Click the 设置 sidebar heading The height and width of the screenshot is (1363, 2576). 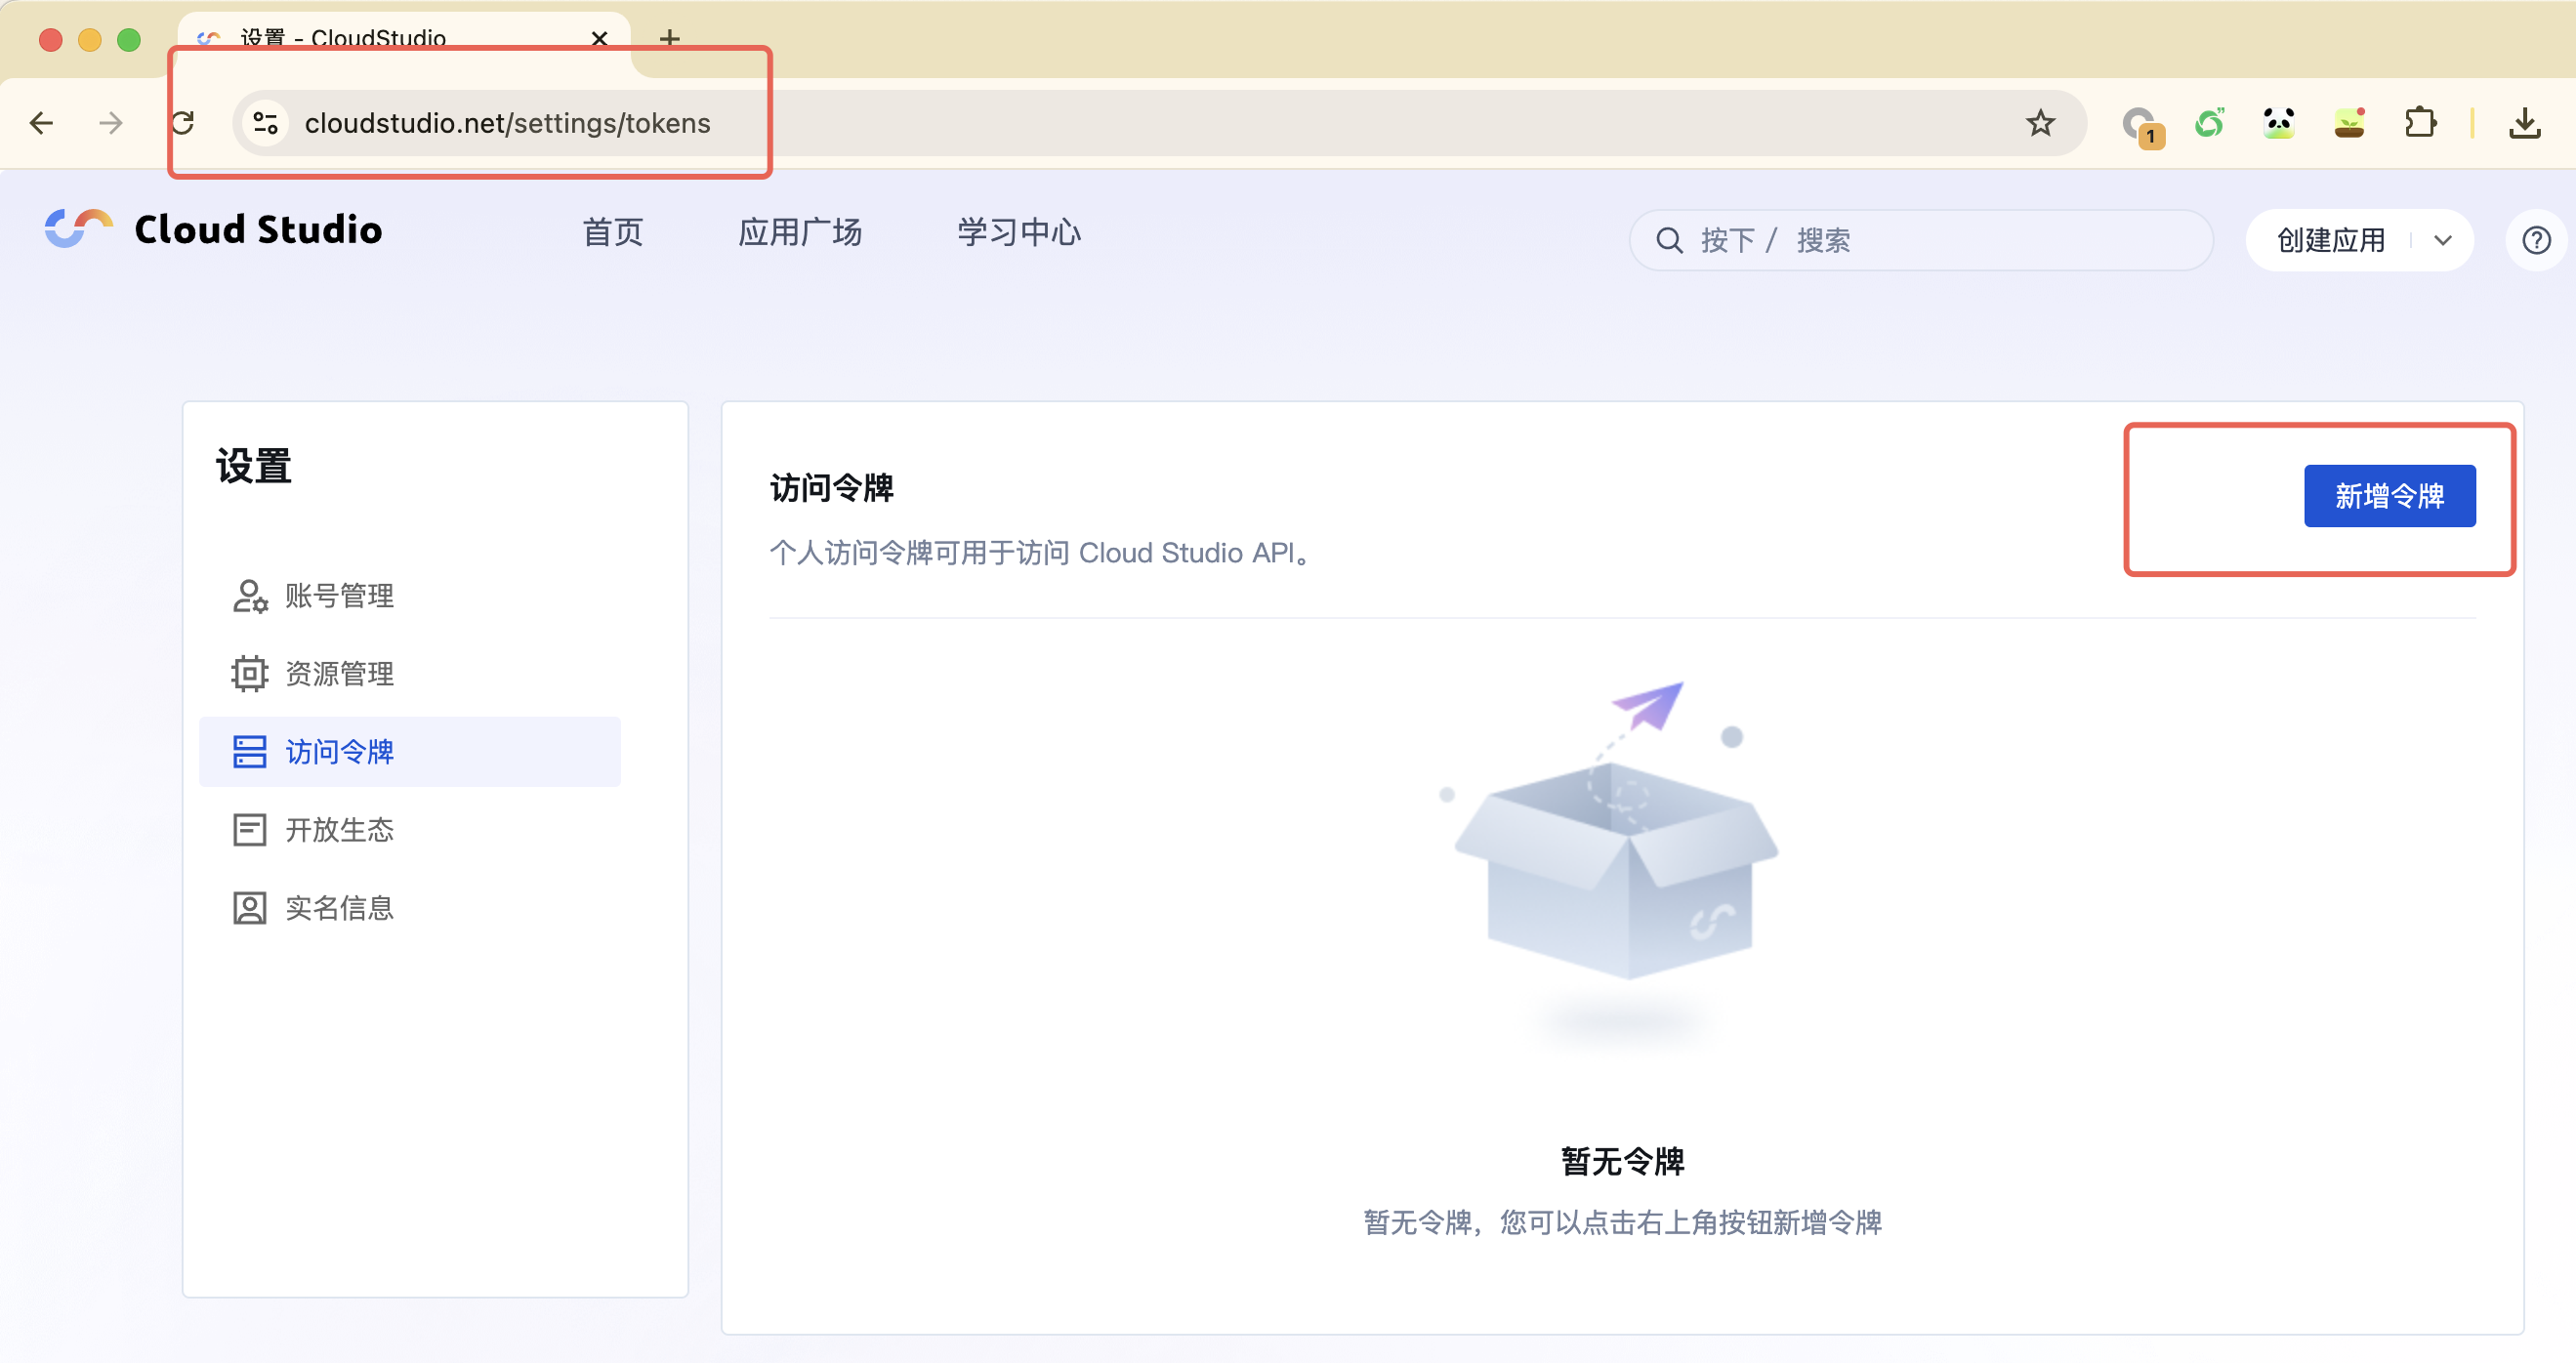tap(254, 467)
